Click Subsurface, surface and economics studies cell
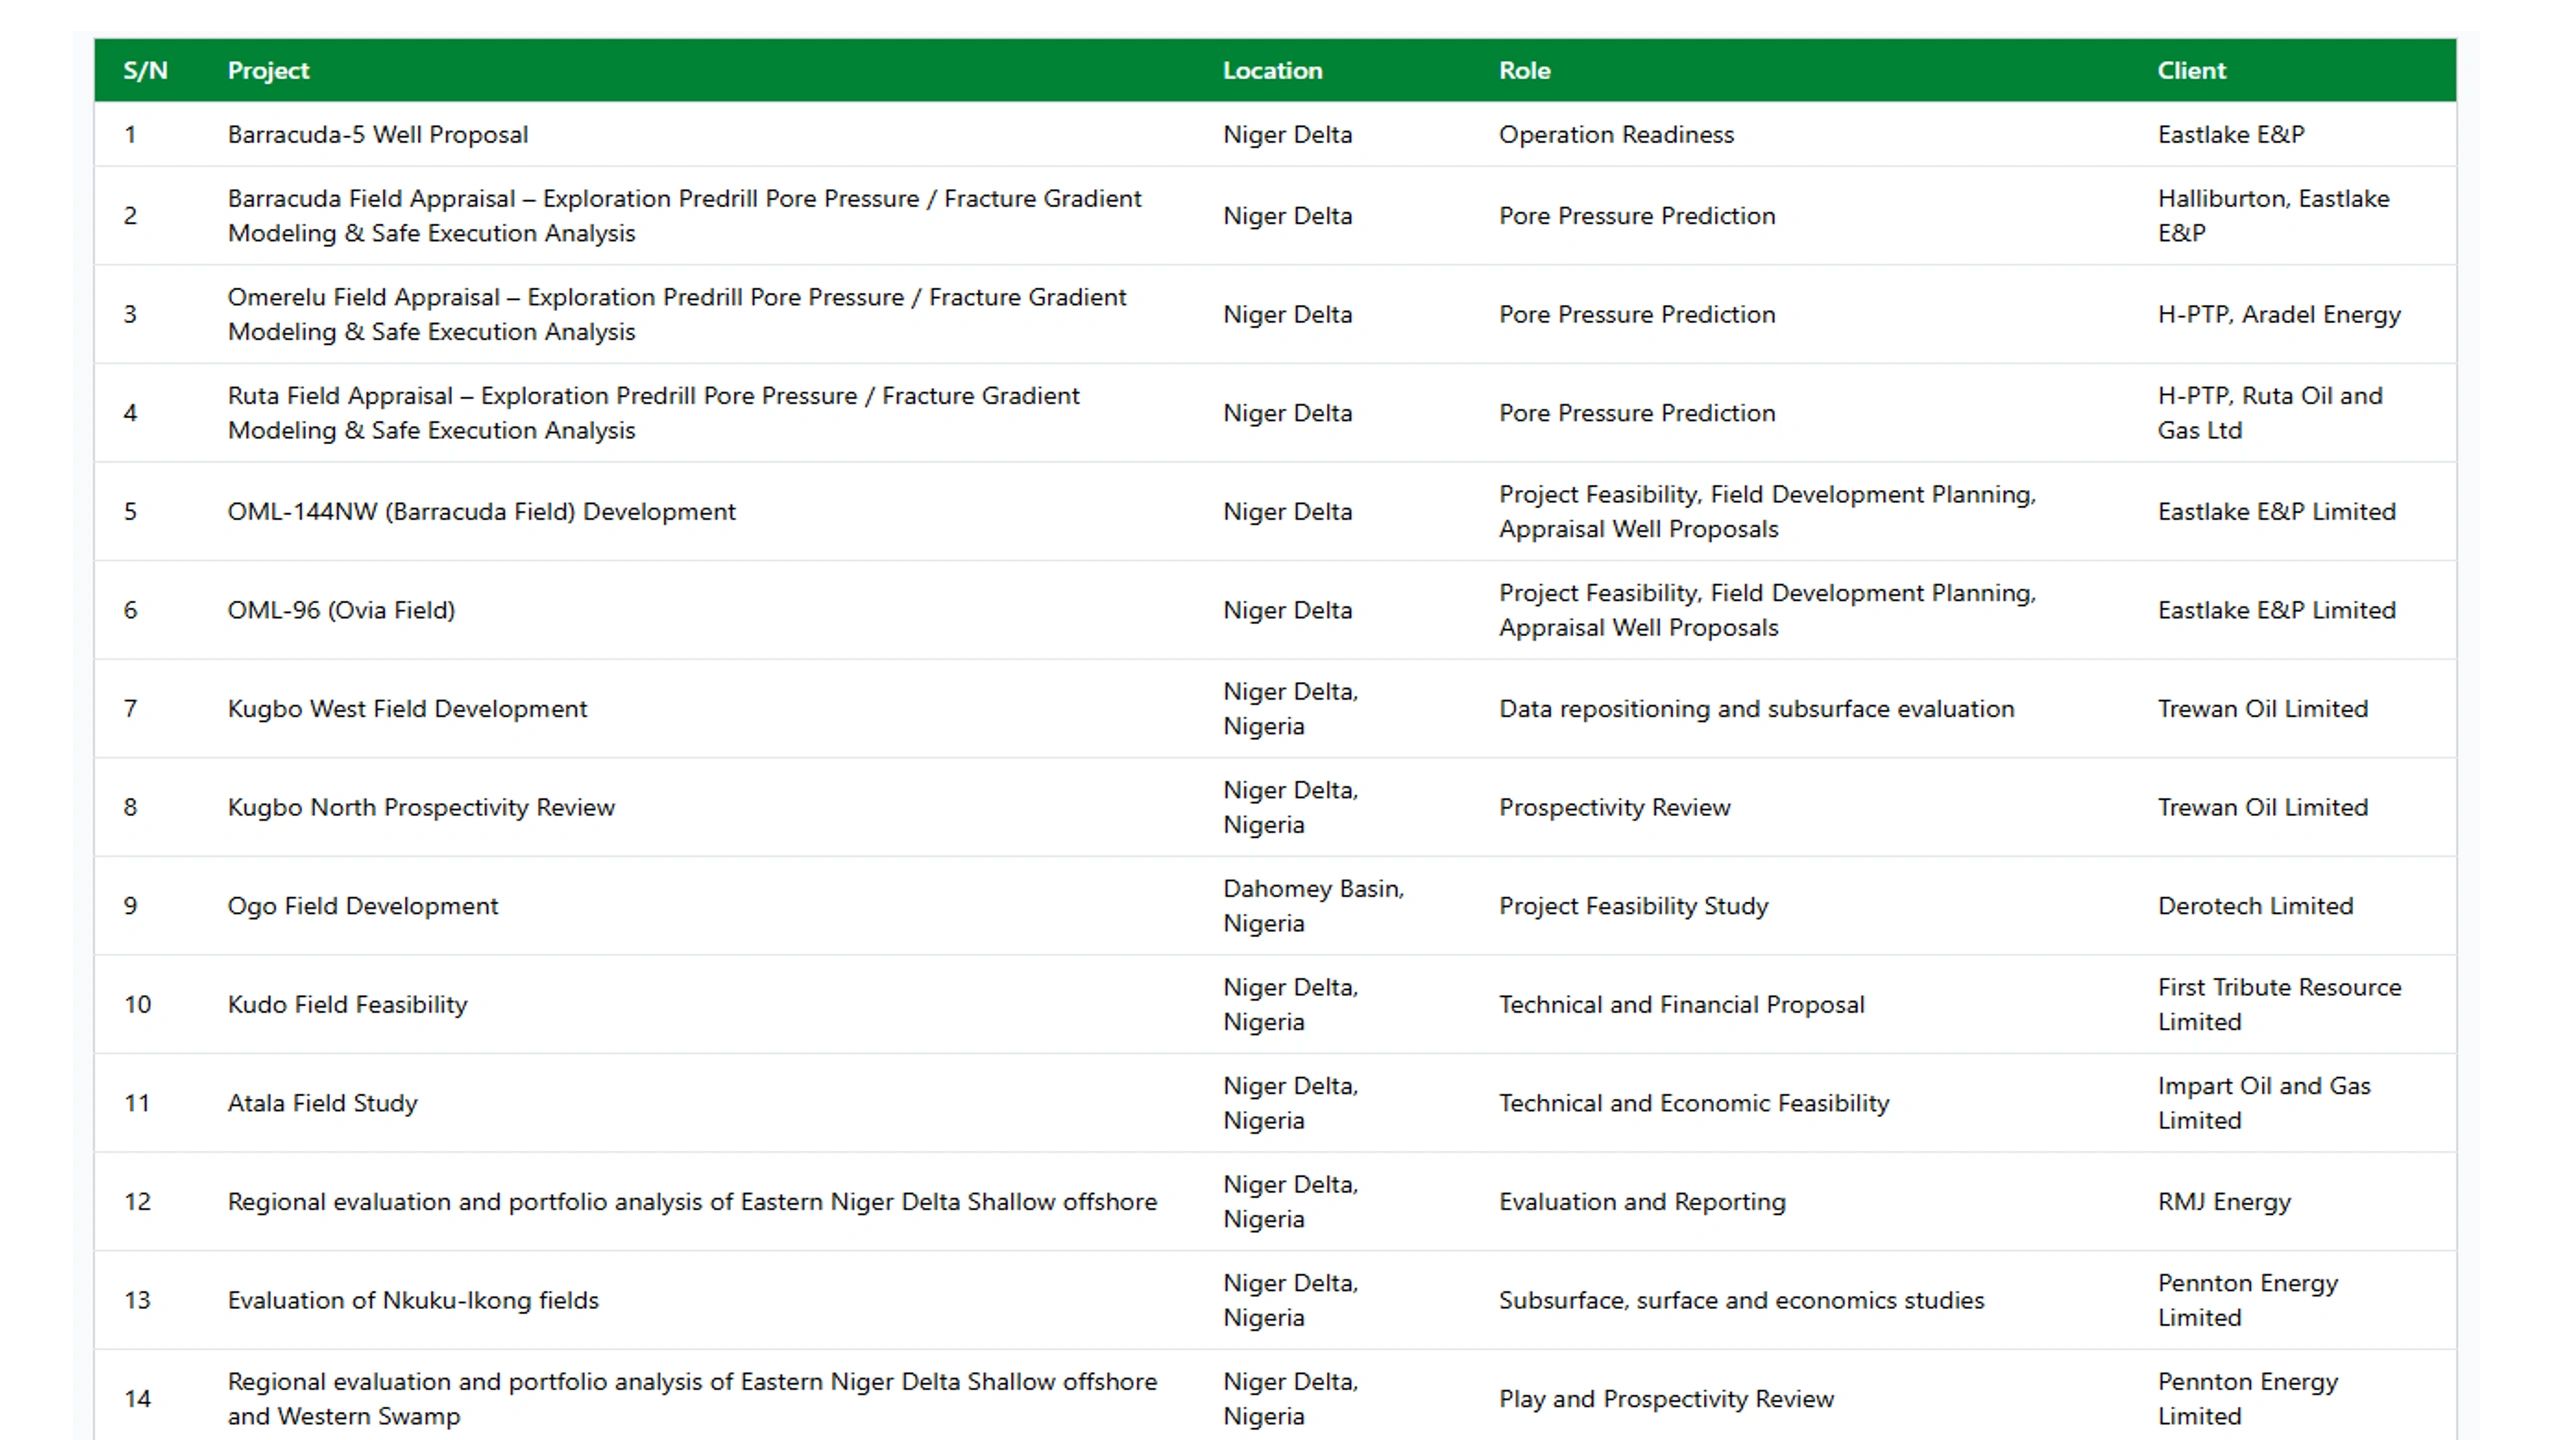 pyautogui.click(x=1741, y=1300)
